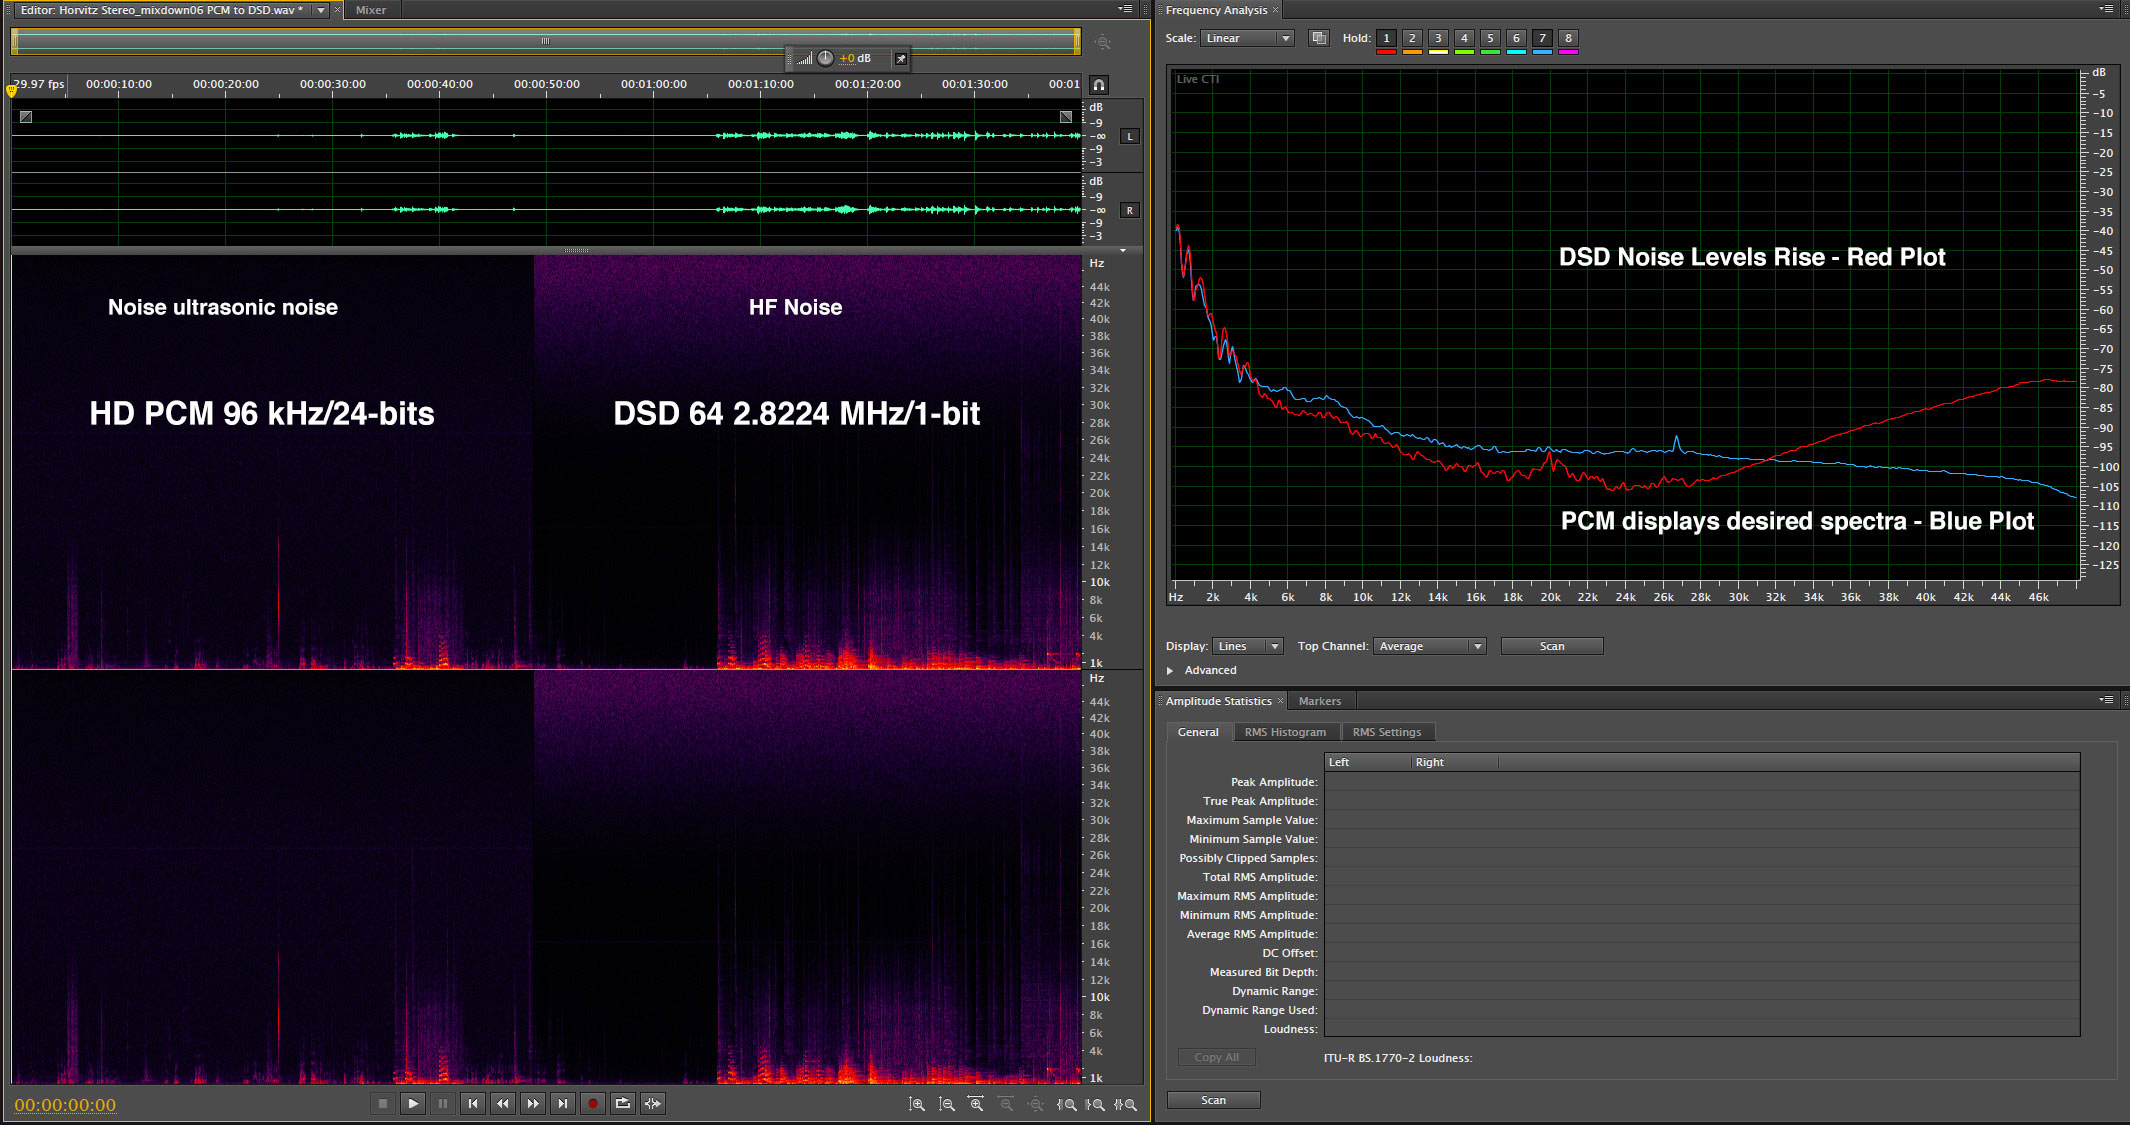The height and width of the screenshot is (1125, 2130).
Task: Click zoom out full icon next to overview bar
Action: coord(1102,42)
